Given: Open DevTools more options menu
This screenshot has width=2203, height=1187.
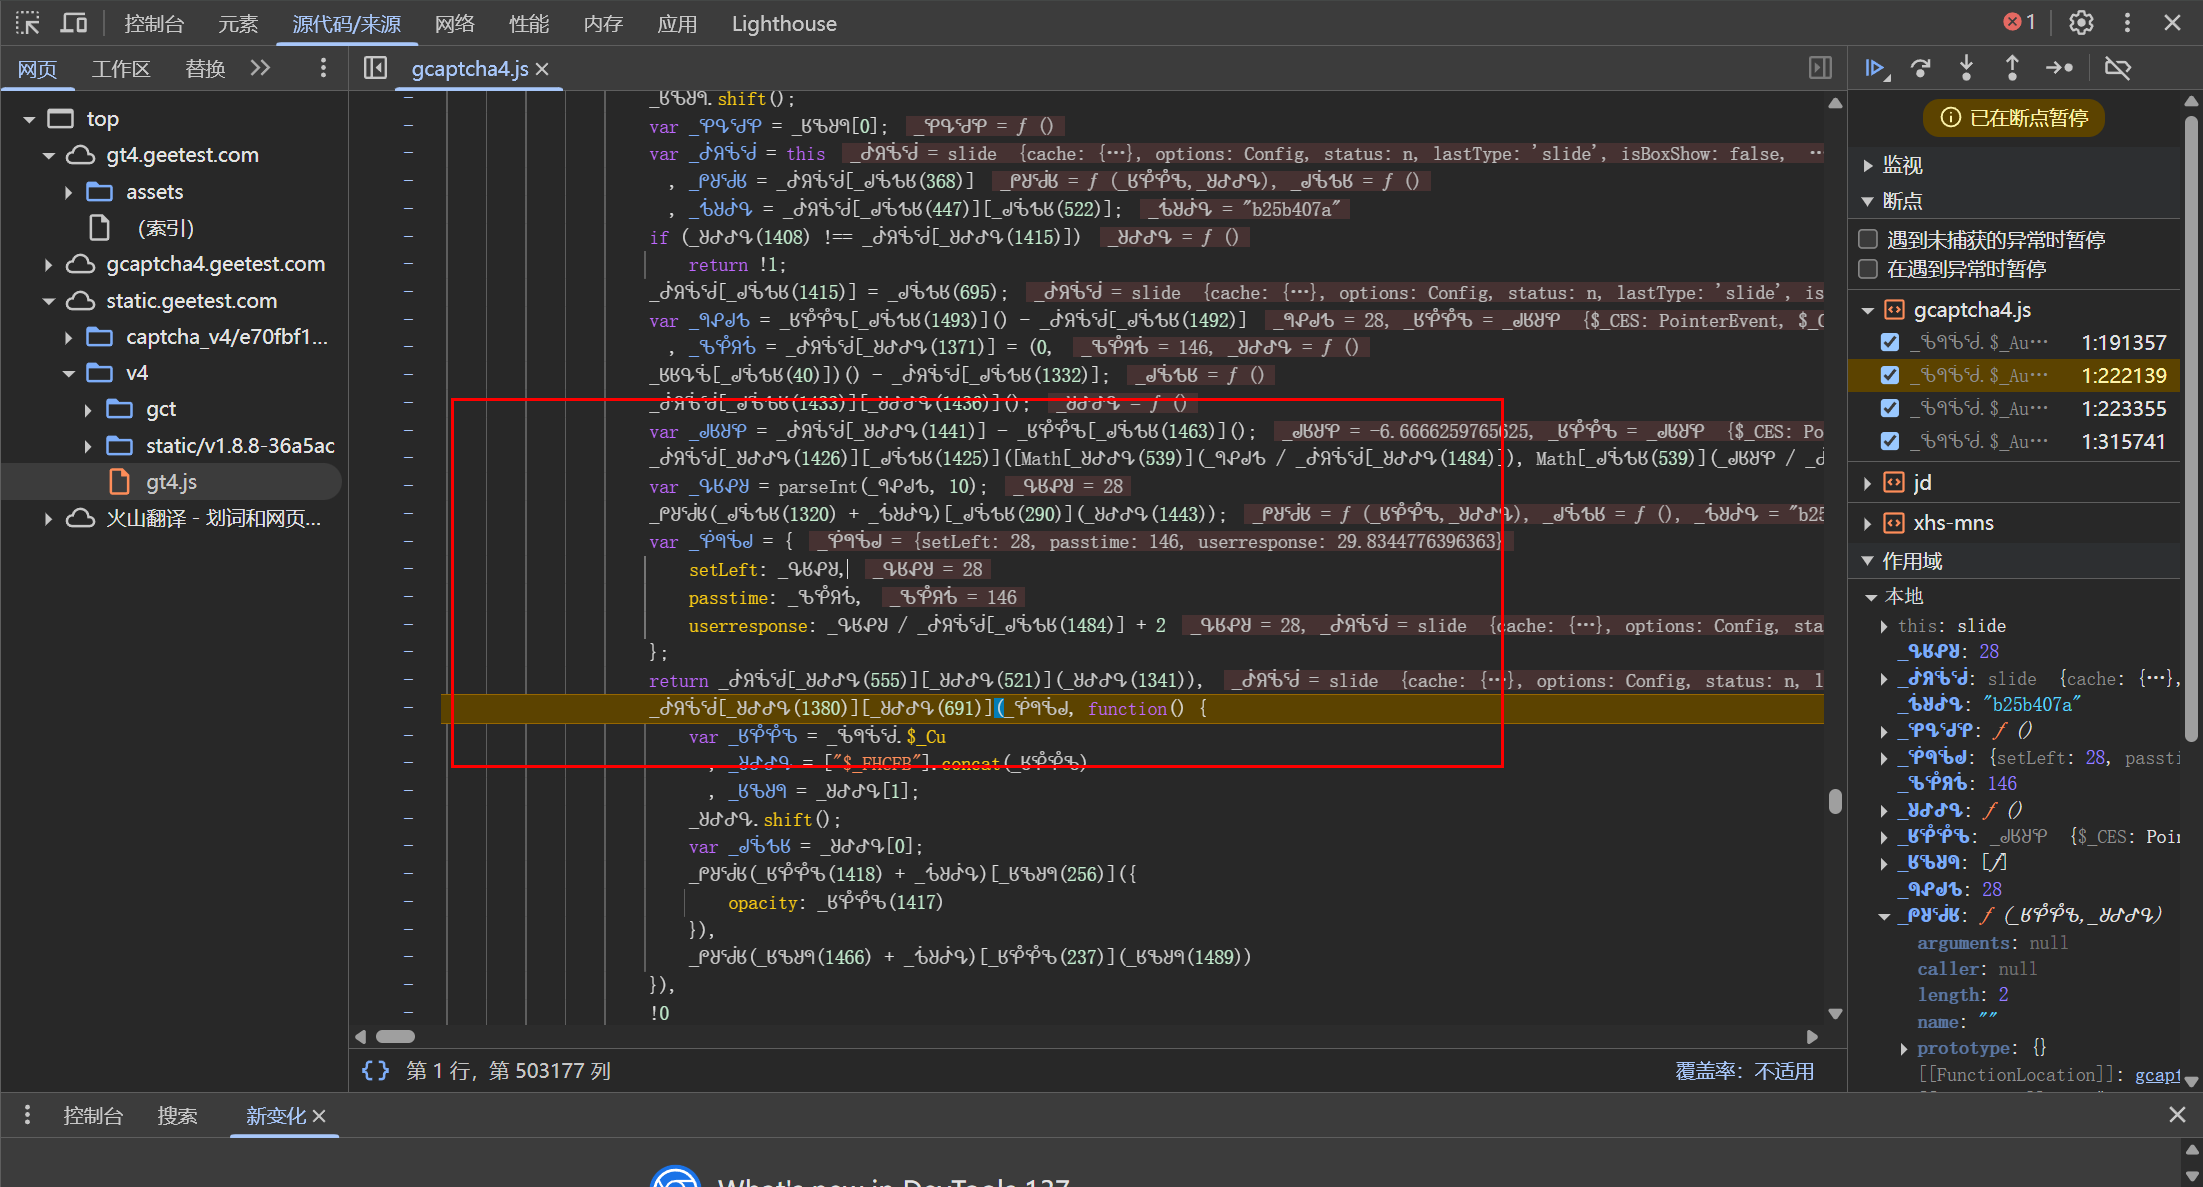Looking at the screenshot, I should [2127, 23].
